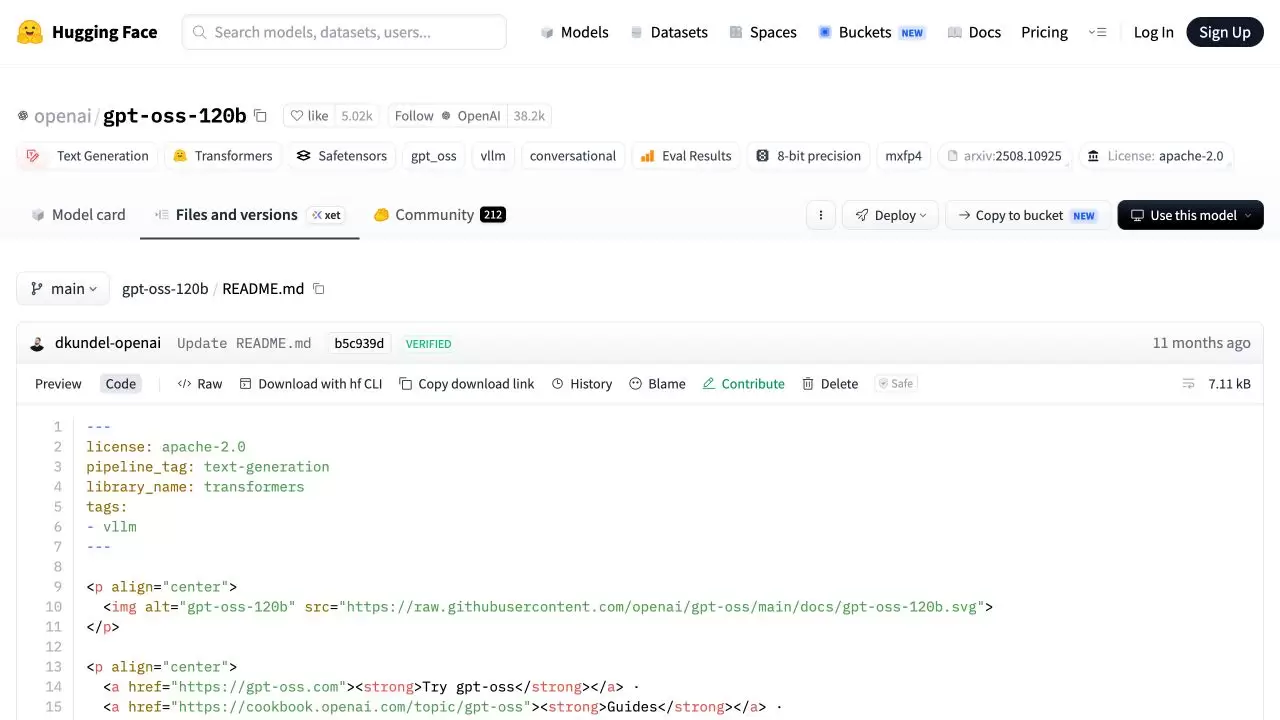Open the Raw file view
1280x720 pixels.
(200, 384)
